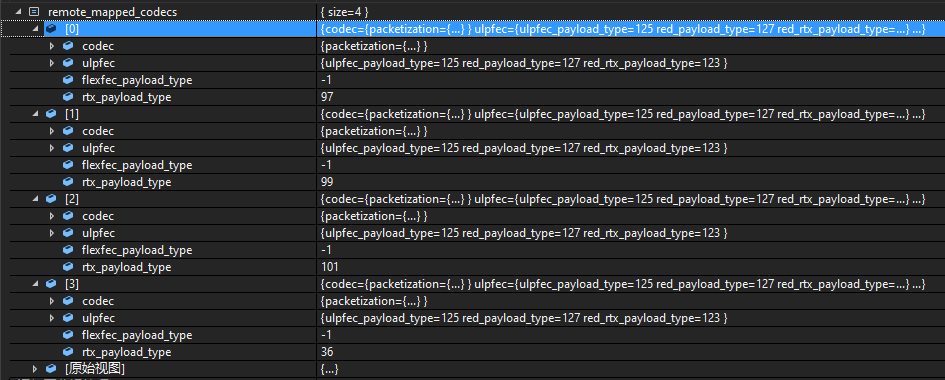This screenshot has width=945, height=380.
Task: Select the [1] row label
Action: [x=72, y=113]
